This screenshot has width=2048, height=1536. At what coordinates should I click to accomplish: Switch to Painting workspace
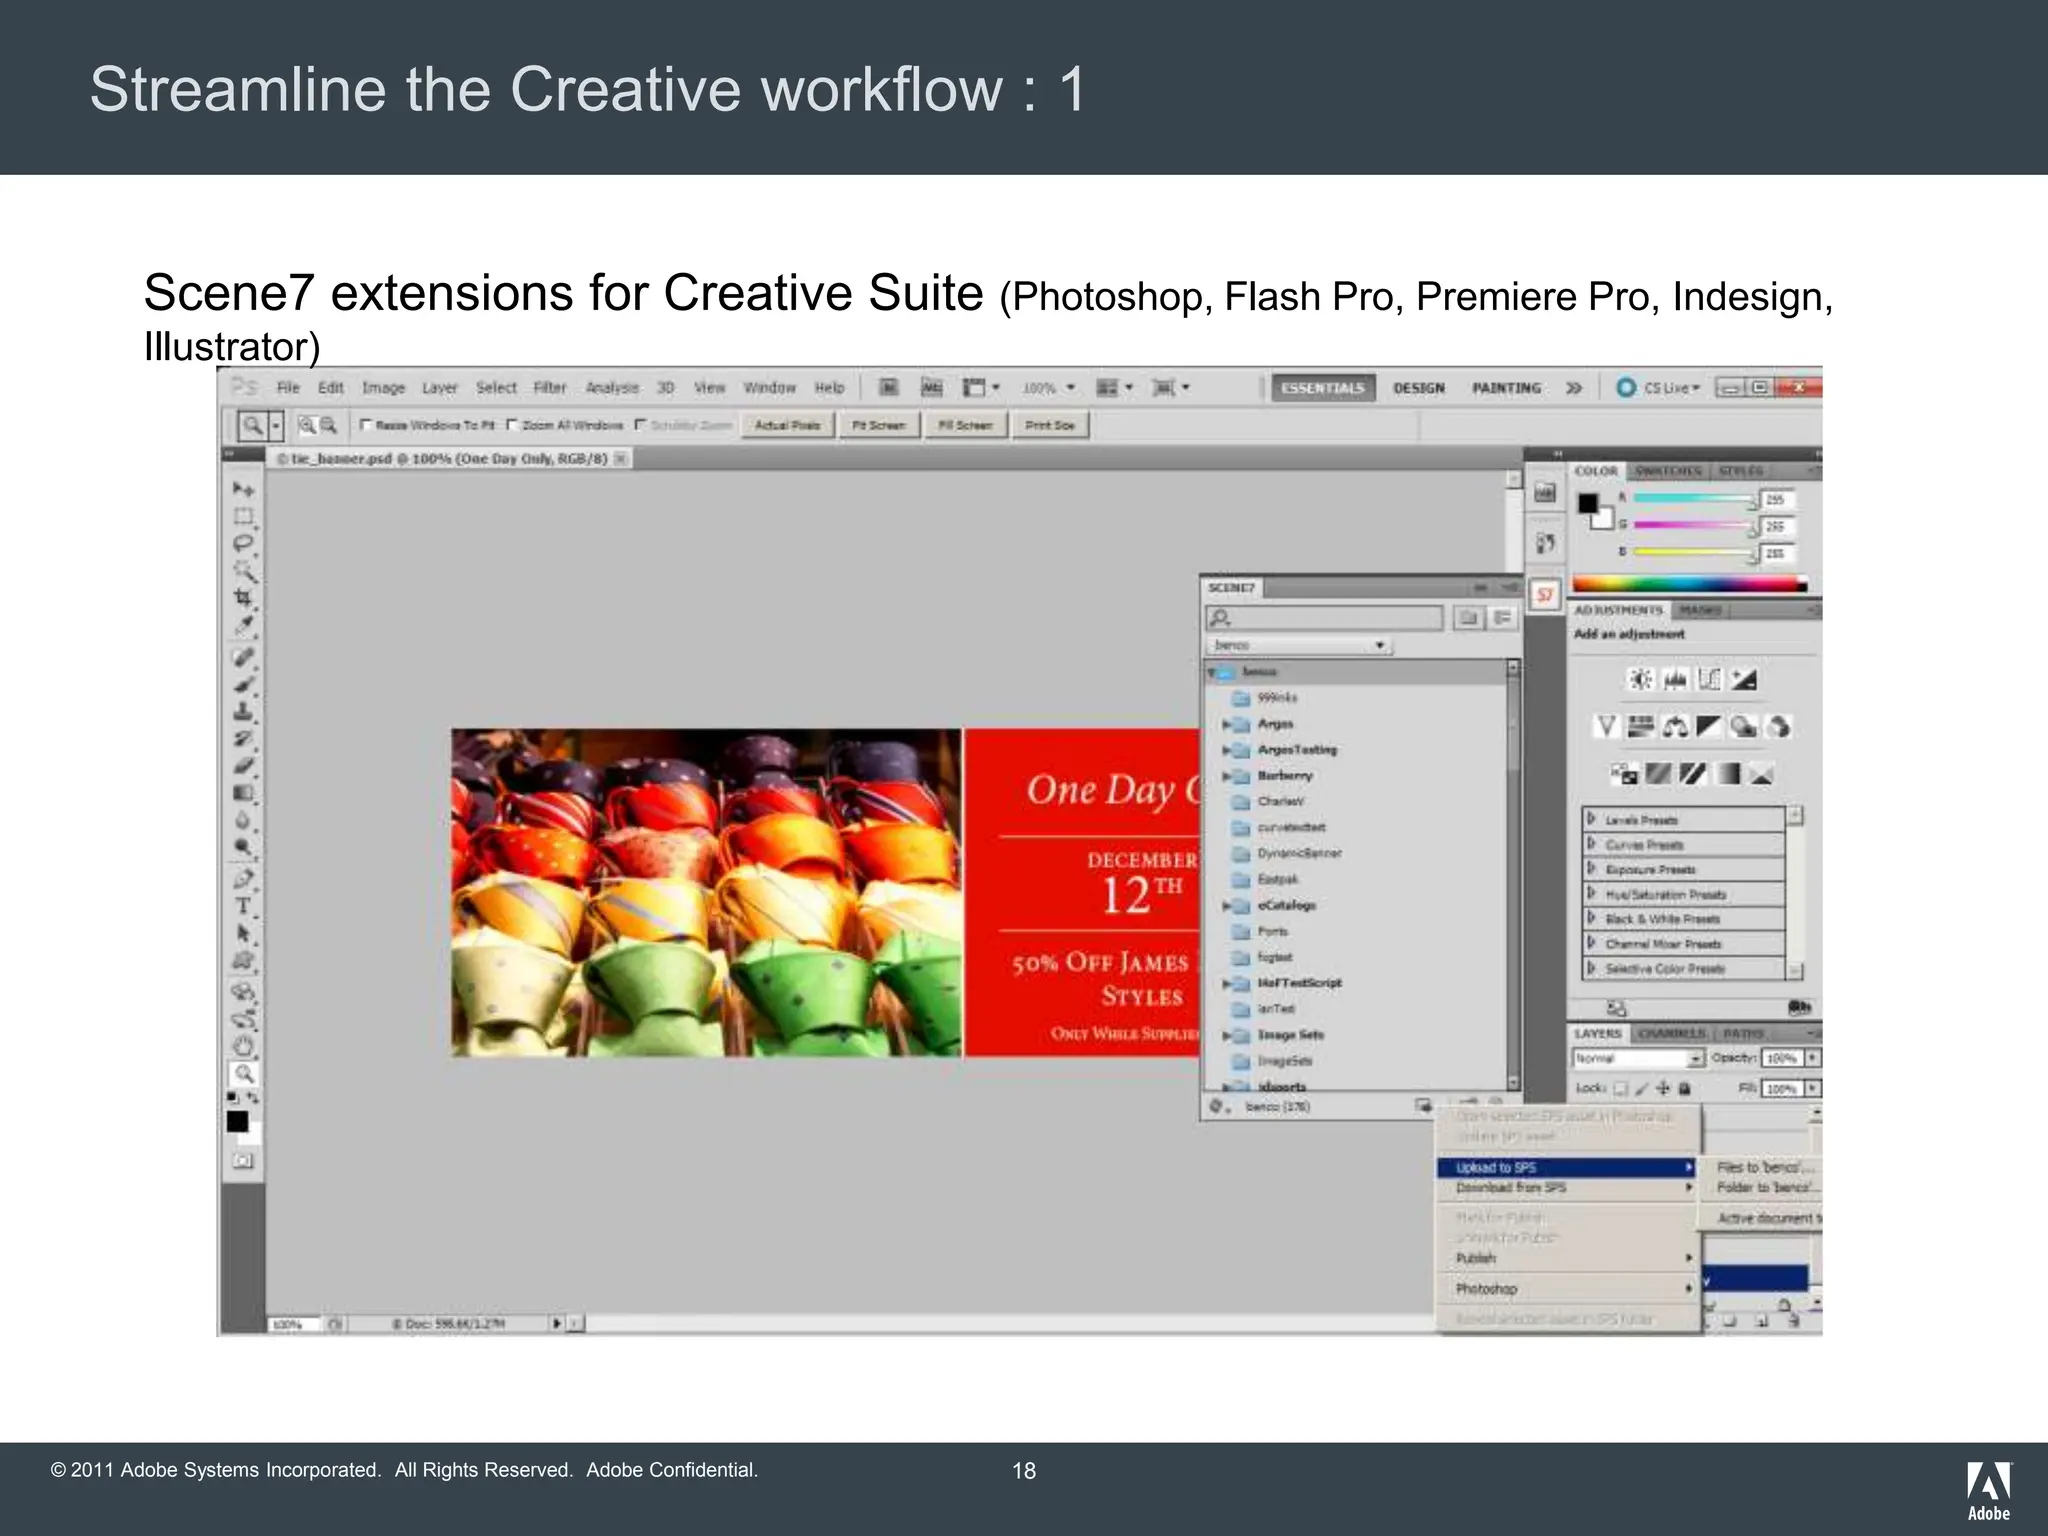point(1506,388)
